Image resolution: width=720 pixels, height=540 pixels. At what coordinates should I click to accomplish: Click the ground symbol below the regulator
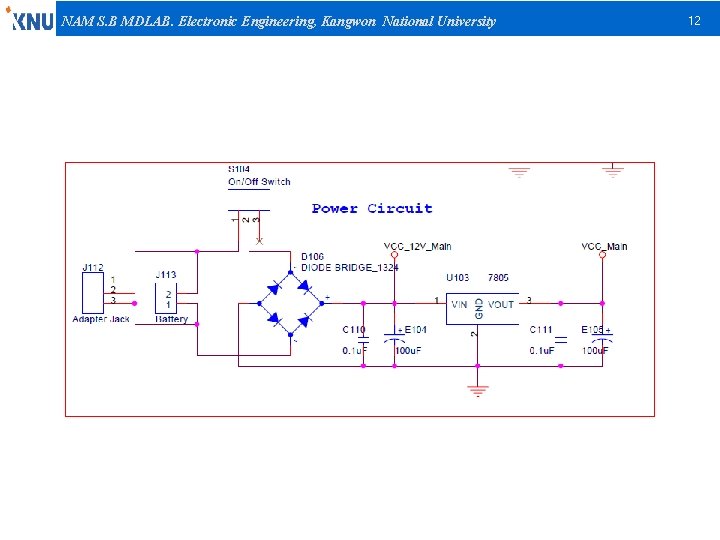pos(478,391)
